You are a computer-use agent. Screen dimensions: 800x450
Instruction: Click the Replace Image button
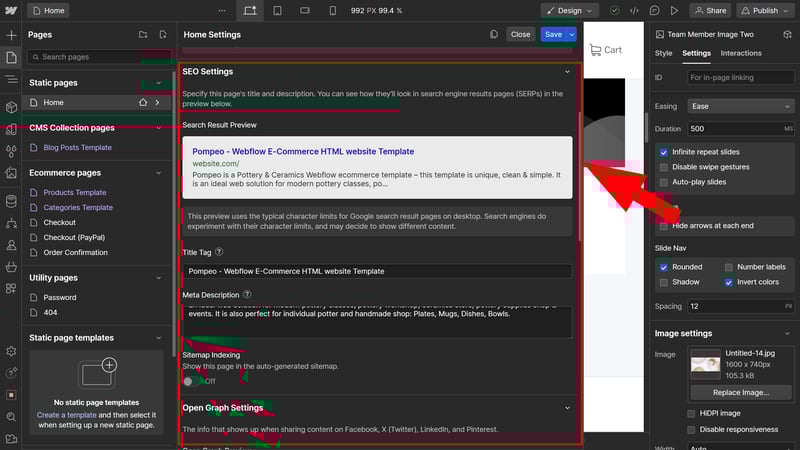point(741,393)
